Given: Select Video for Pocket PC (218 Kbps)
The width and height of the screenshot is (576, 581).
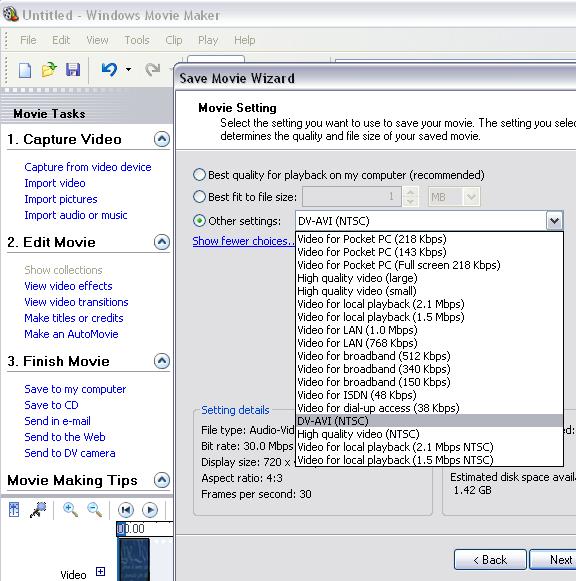Looking at the screenshot, I should pyautogui.click(x=429, y=239).
